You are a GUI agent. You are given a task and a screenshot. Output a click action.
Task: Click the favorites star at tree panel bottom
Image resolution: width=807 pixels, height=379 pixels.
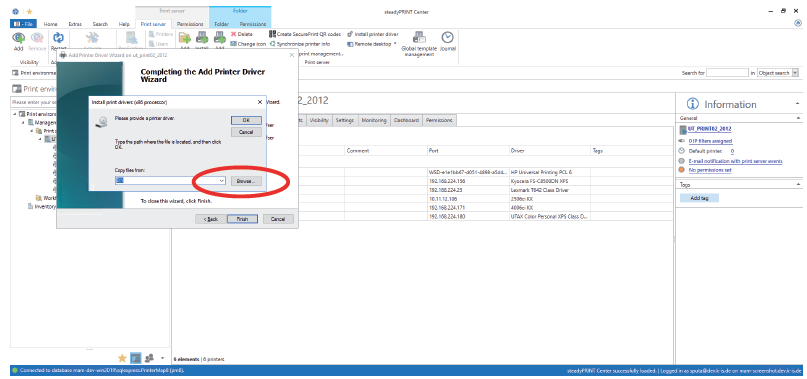point(122,357)
